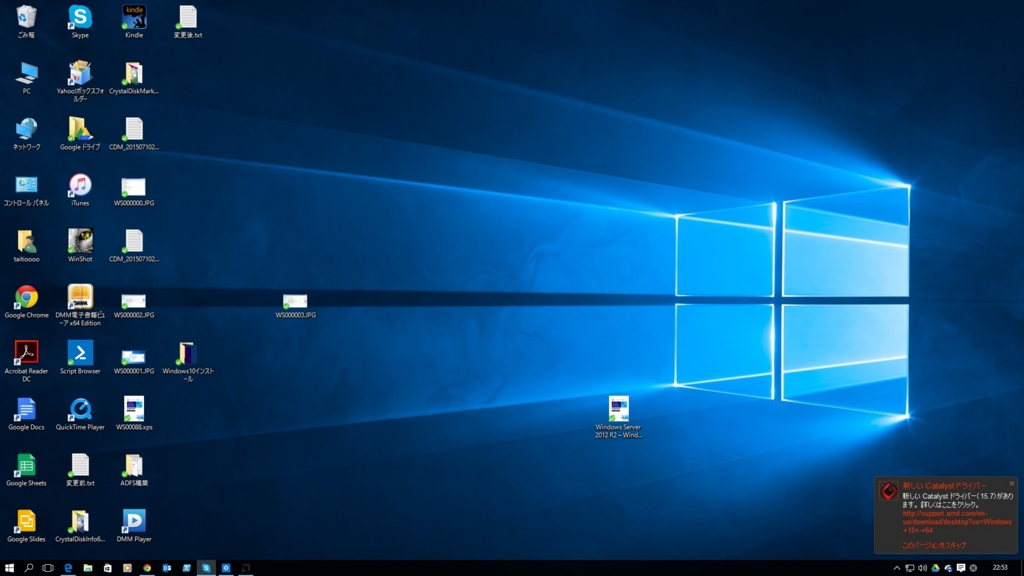
Task: Open File Explorer from the taskbar
Action: point(88,568)
